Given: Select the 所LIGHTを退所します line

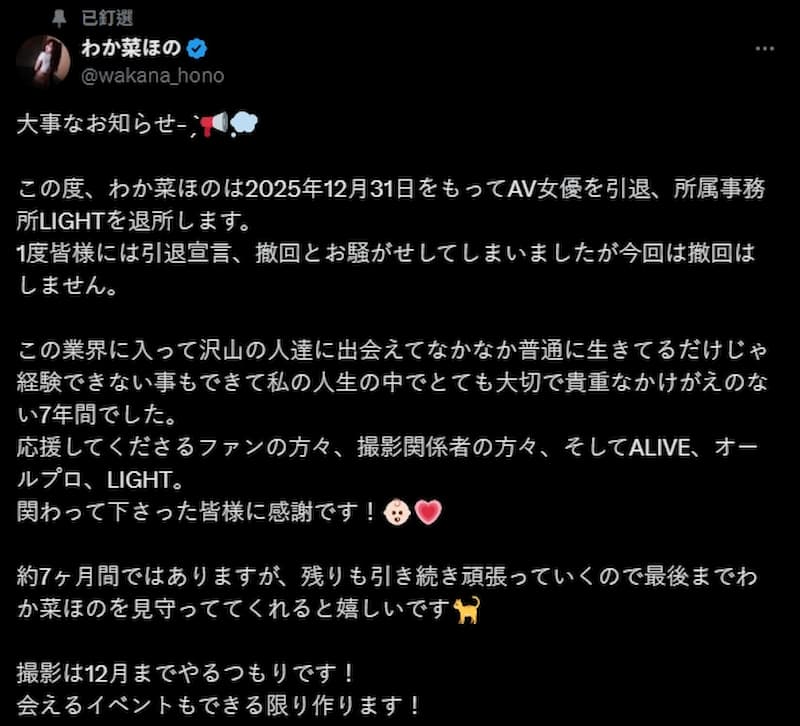Looking at the screenshot, I should pos(134,221).
